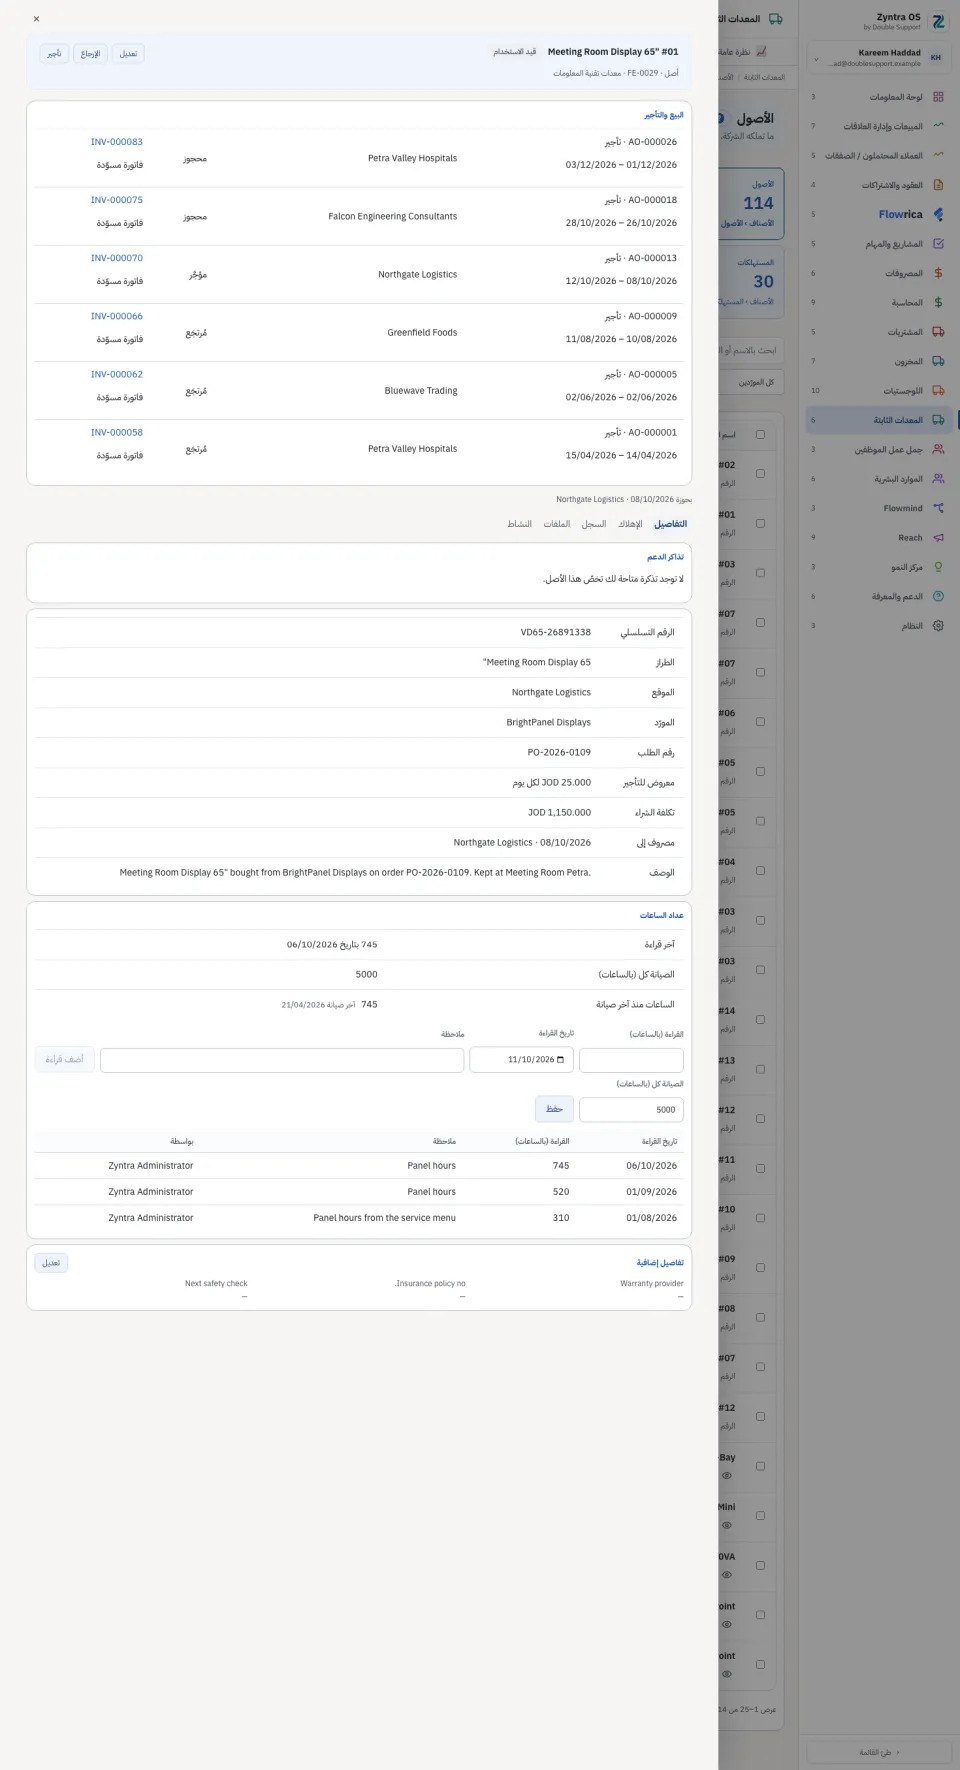Click the Reach megaphone icon
The width and height of the screenshot is (960, 1770).
tap(938, 537)
